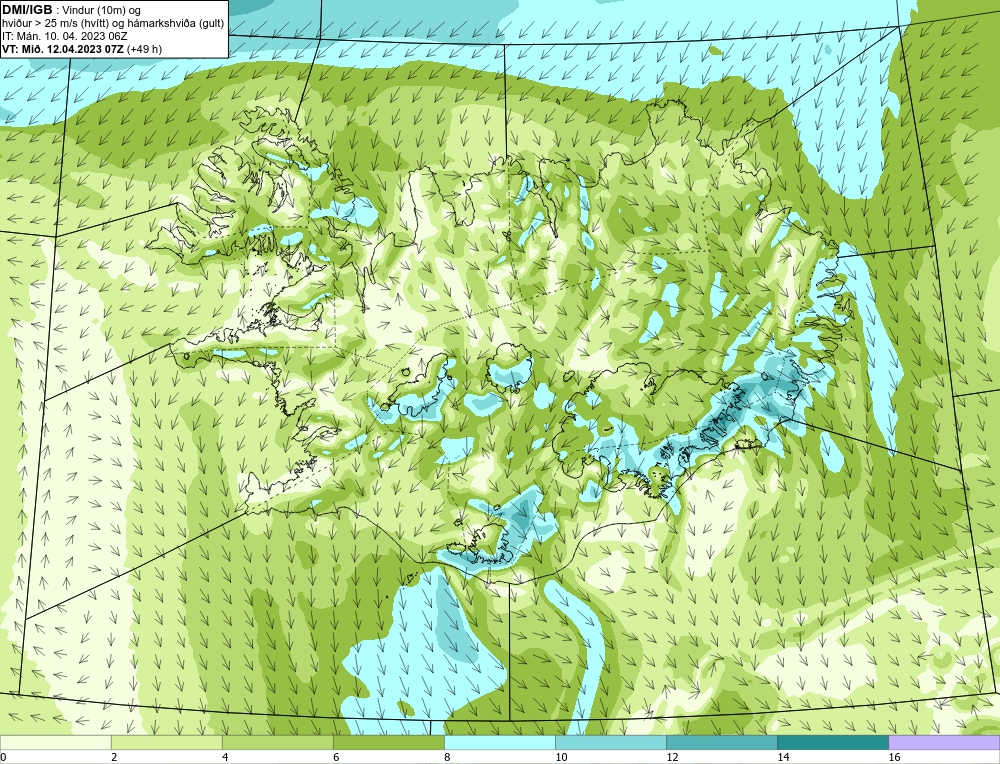Click the legend scale label '14'
1000x764 pixels.
point(783,757)
